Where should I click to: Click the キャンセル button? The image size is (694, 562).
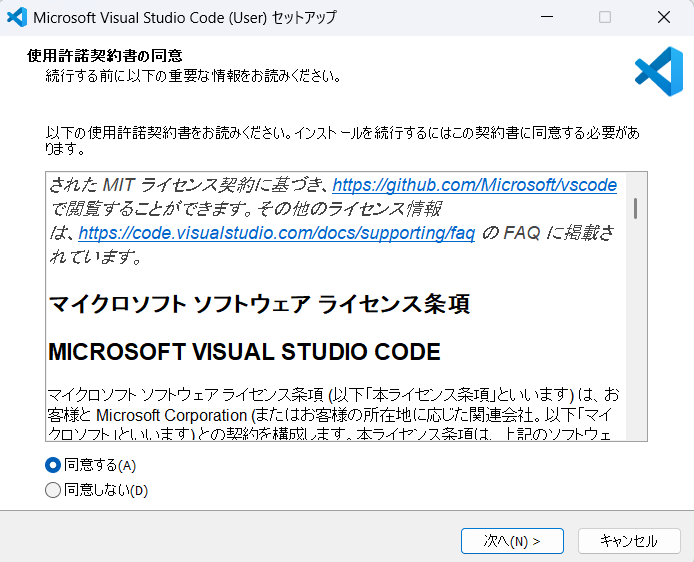[x=629, y=541]
